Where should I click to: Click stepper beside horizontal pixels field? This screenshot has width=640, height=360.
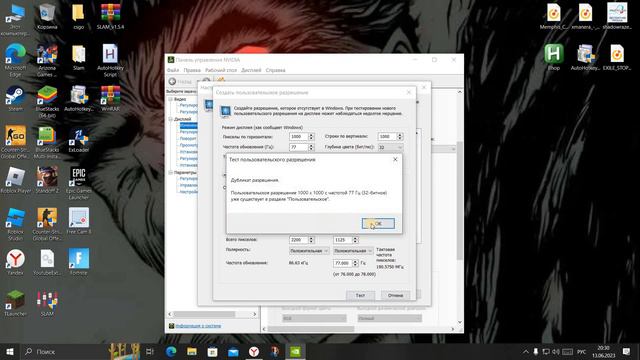(x=311, y=137)
